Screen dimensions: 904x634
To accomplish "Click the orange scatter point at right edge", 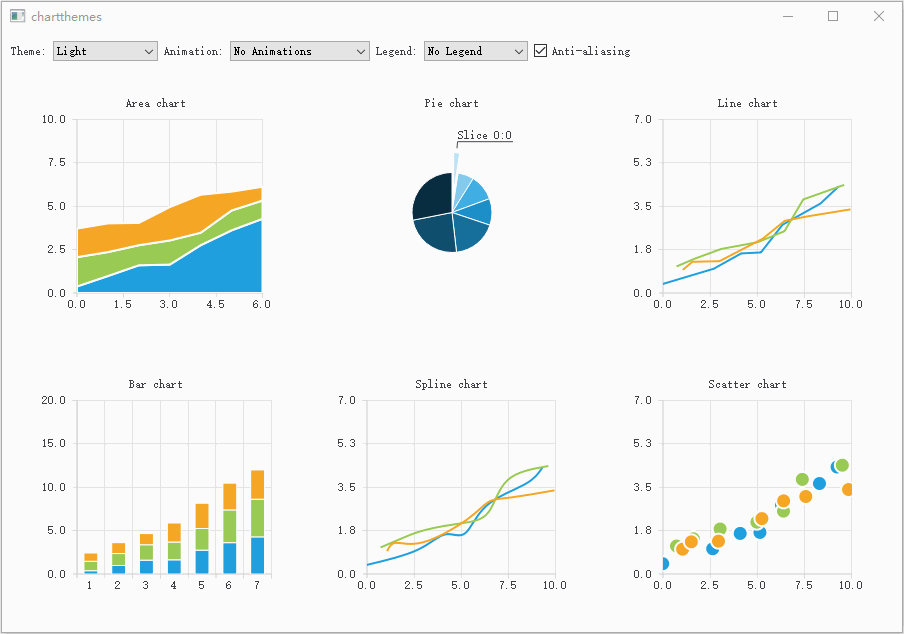I will (x=848, y=489).
